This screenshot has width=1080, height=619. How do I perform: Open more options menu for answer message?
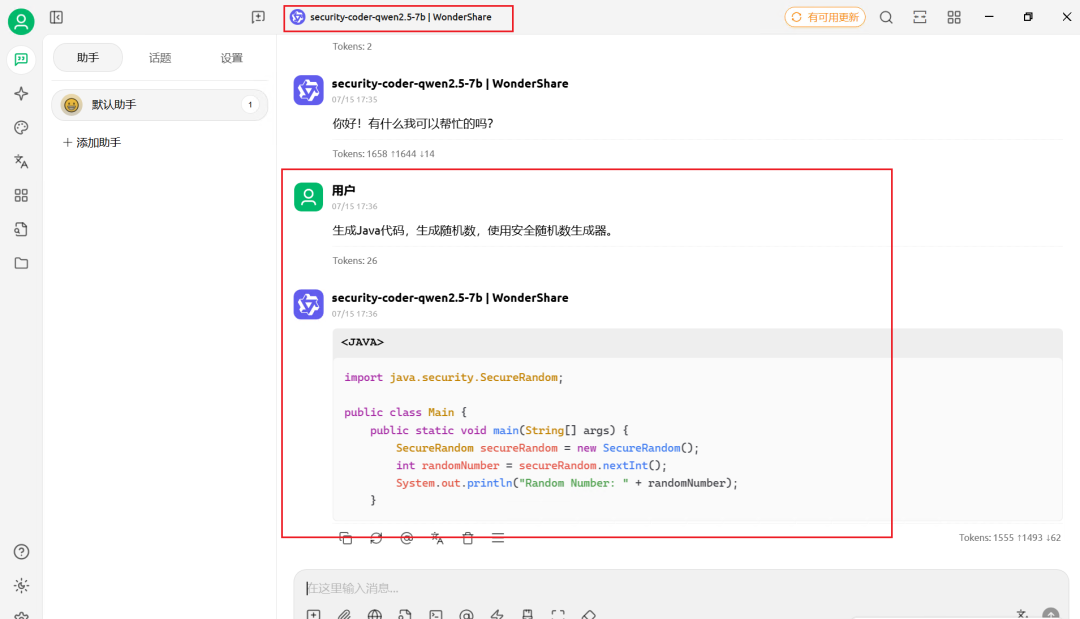498,538
